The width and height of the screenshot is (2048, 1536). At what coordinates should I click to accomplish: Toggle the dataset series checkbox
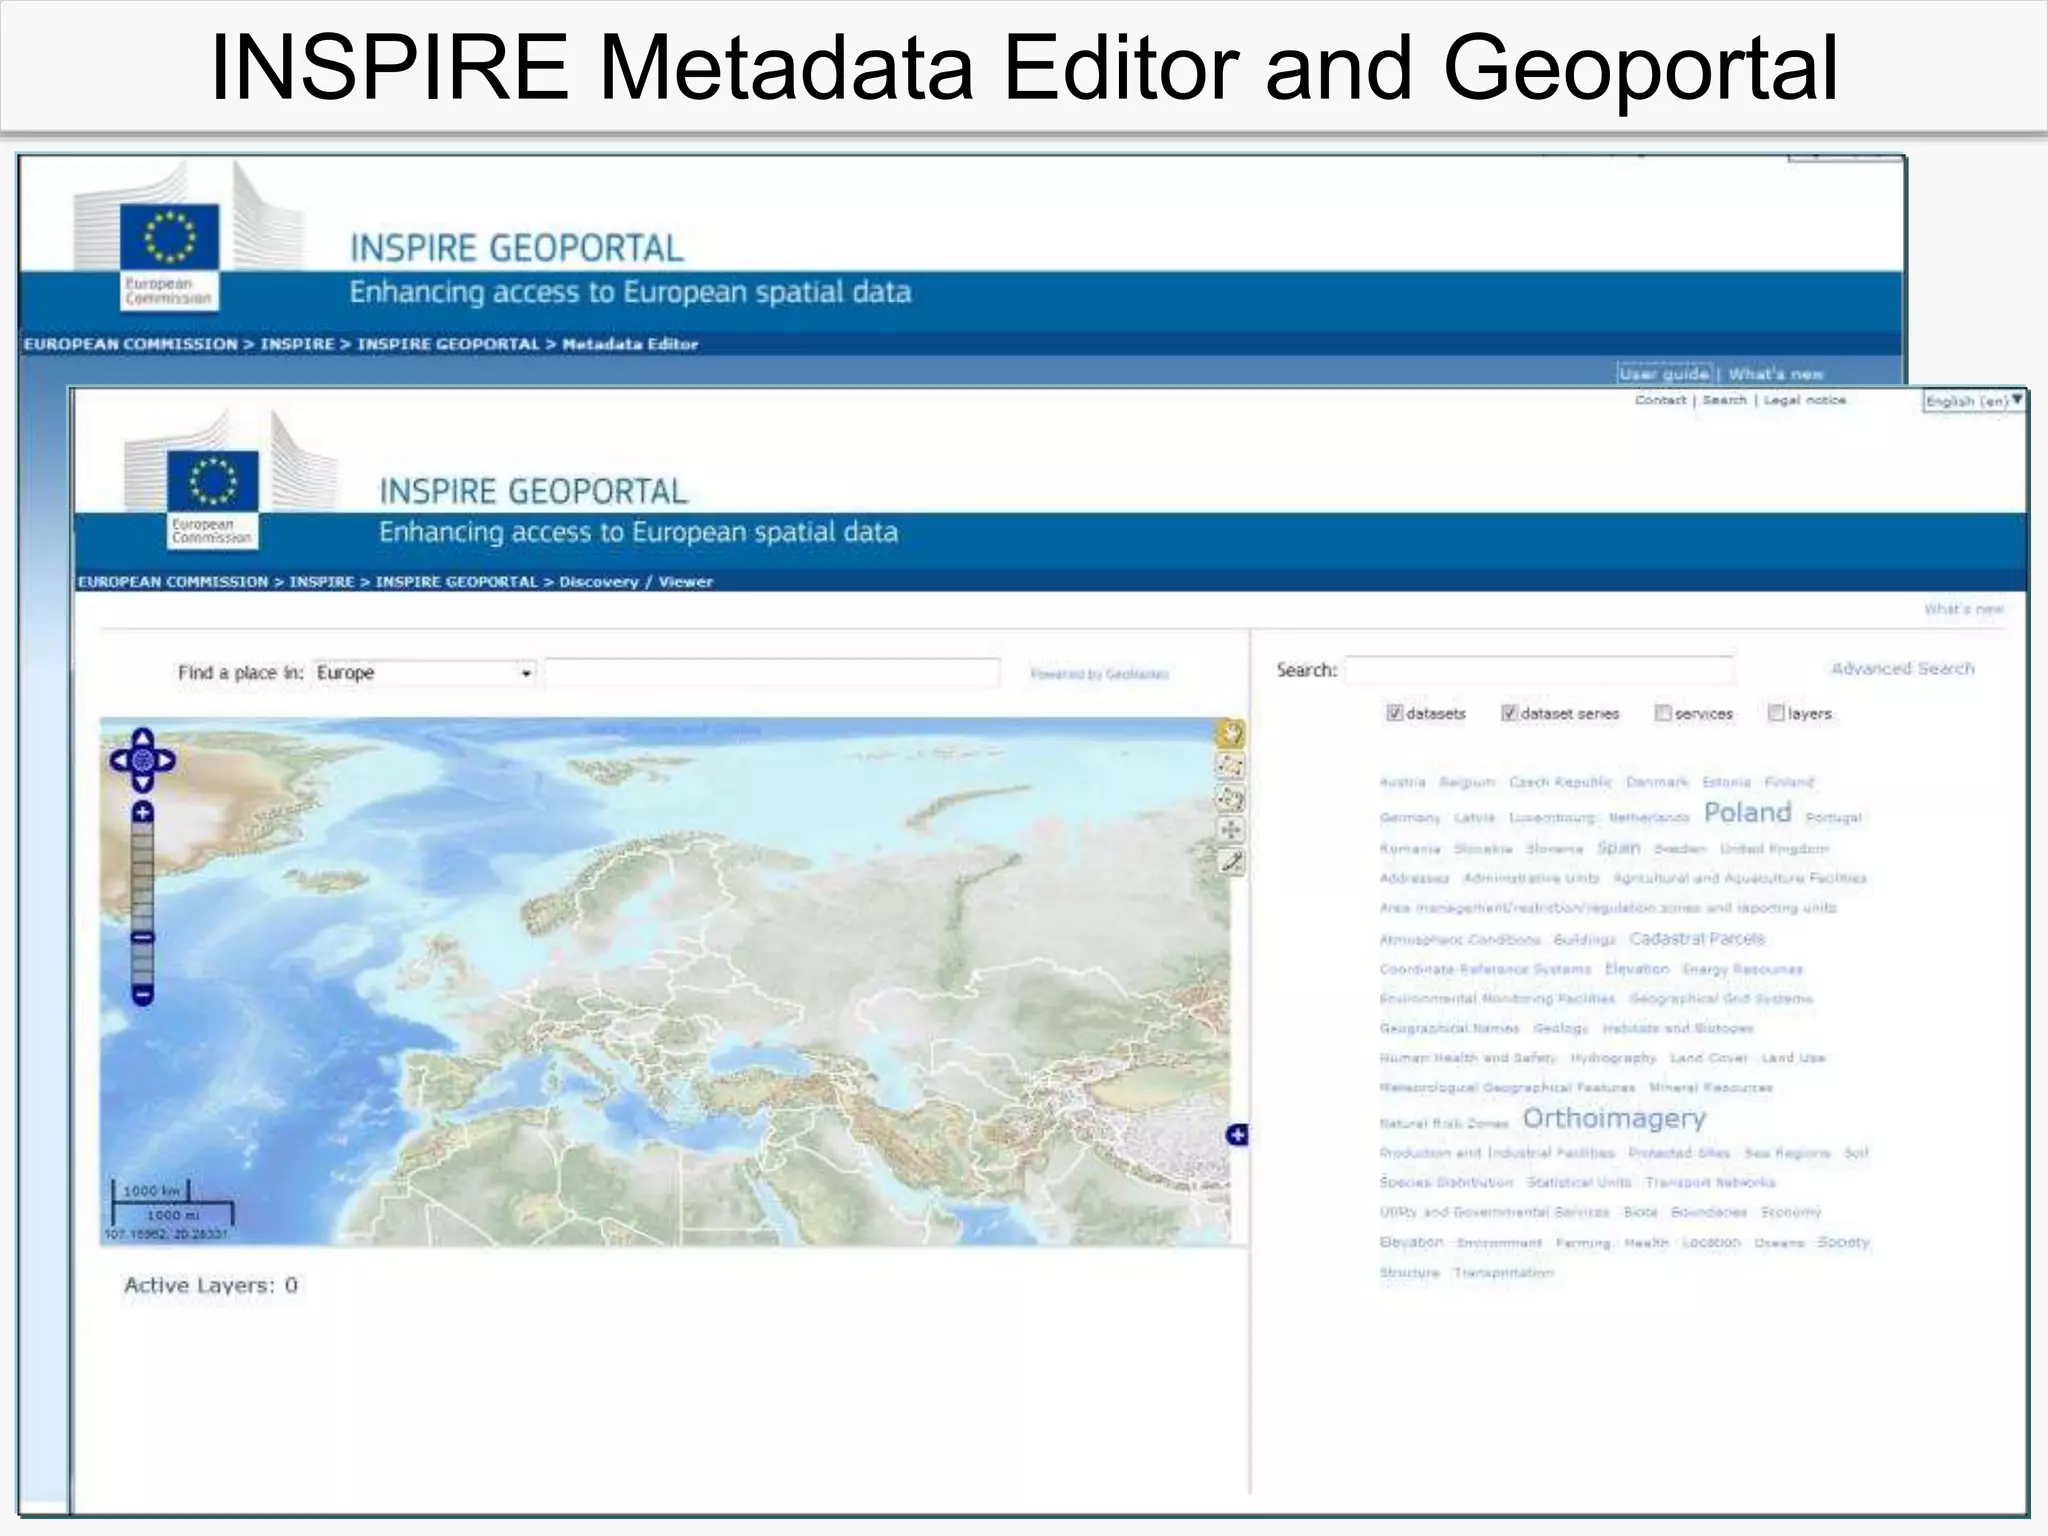1509,713
